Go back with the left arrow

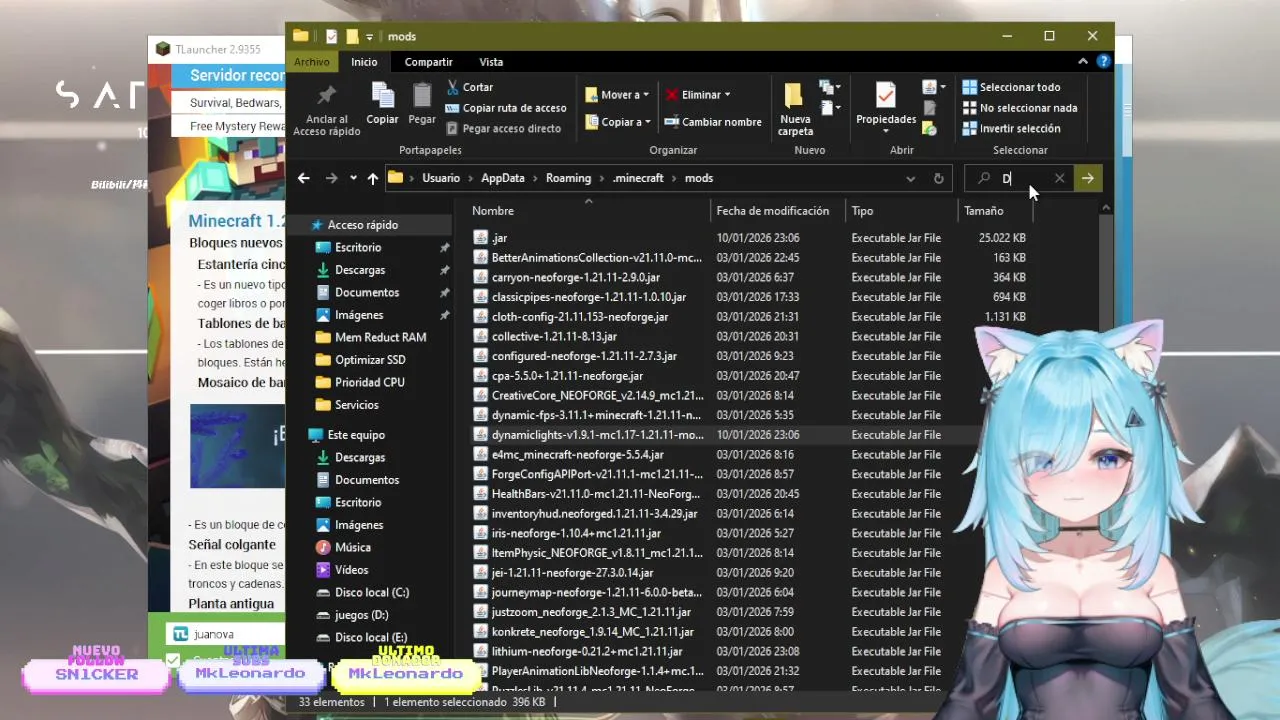[304, 178]
